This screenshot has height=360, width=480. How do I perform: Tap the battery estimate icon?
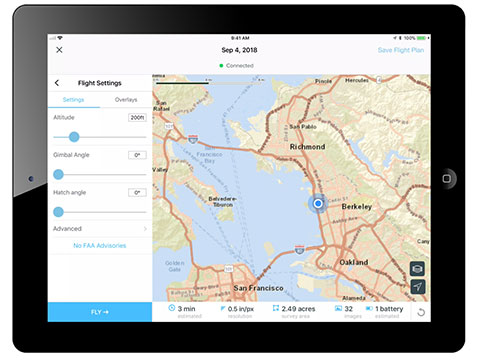369,308
